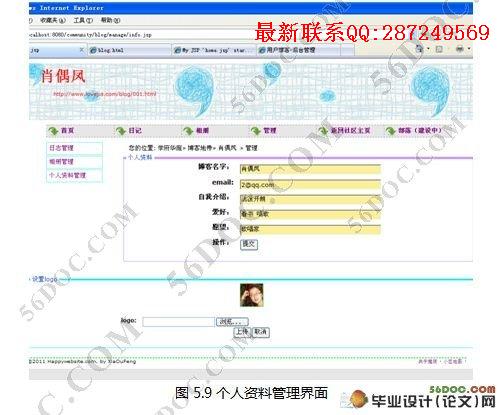Viewport: 504px width, 415px height.
Task: Click the 取消 cancel button
Action: [261, 332]
